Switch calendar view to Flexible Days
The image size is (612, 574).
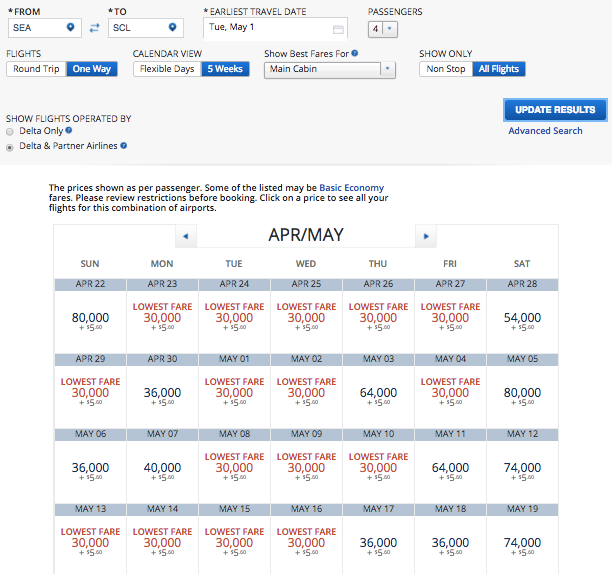[167, 69]
